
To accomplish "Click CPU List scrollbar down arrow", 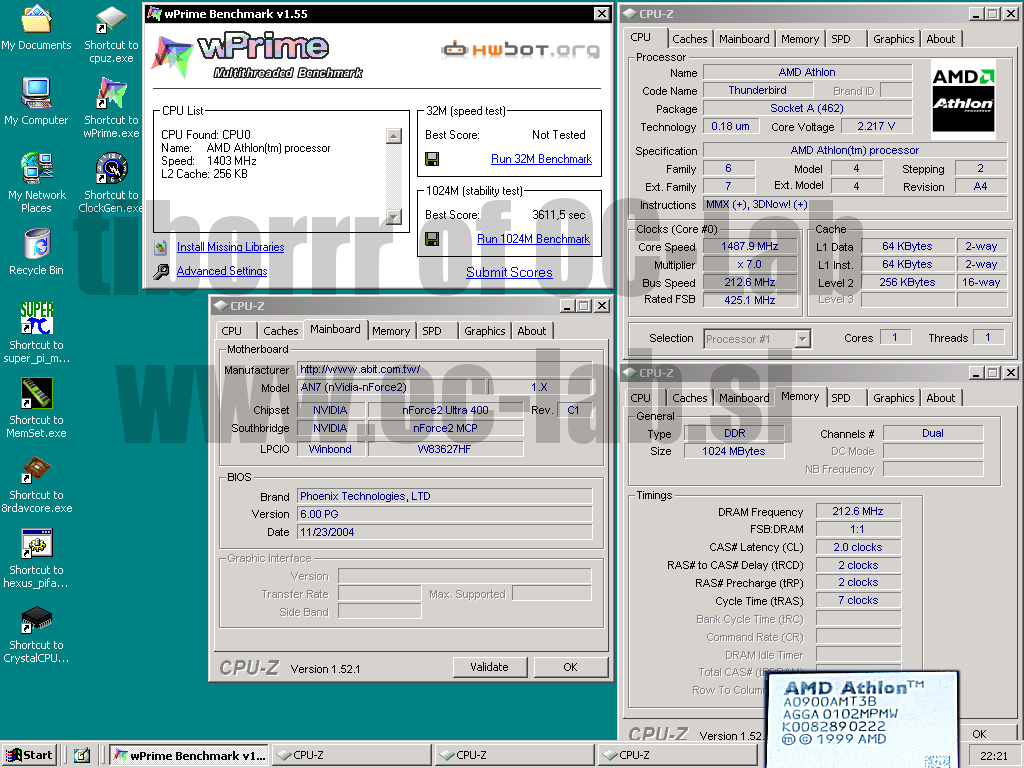I will click(x=394, y=217).
